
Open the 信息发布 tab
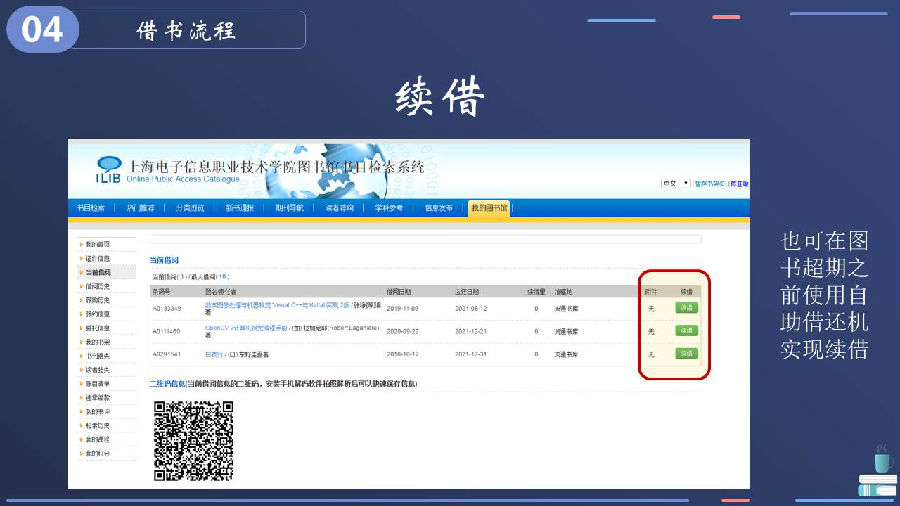[x=439, y=208]
